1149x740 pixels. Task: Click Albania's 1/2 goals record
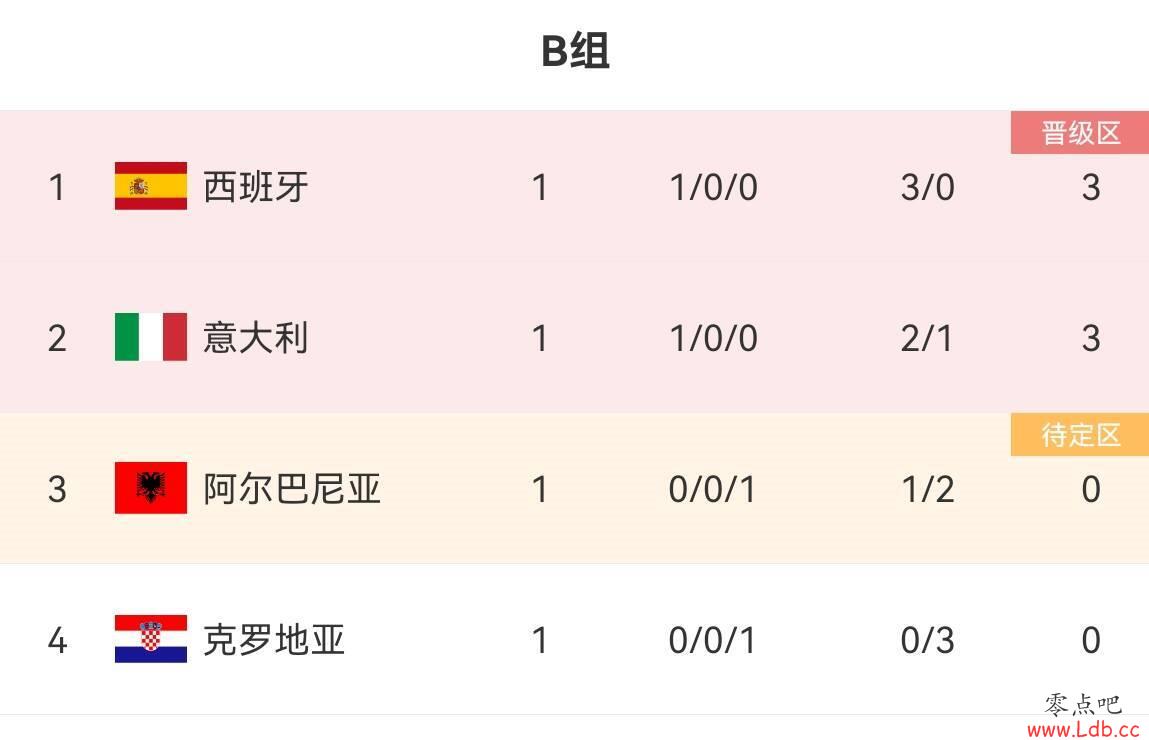coord(928,489)
